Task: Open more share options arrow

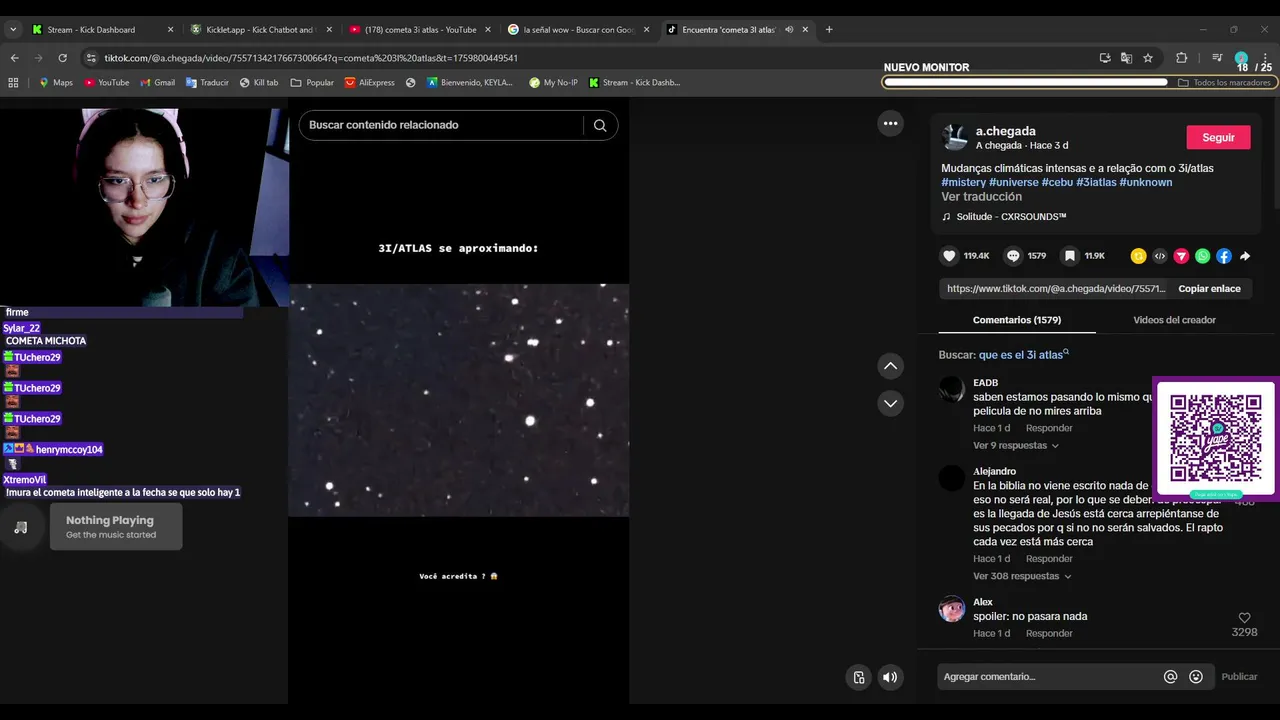Action: click(x=1245, y=256)
